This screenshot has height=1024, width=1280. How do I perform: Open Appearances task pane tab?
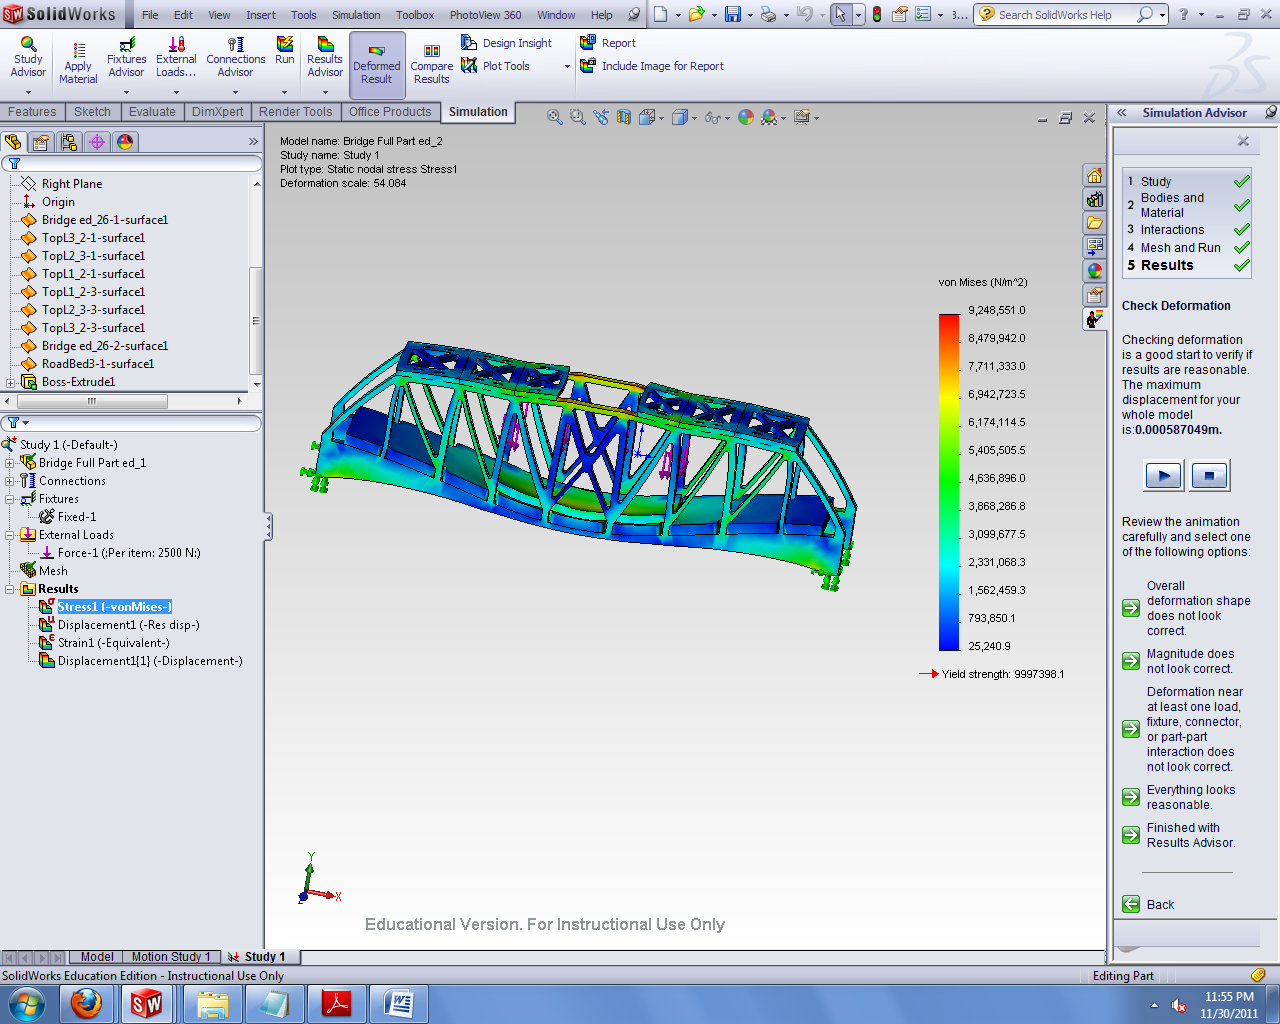click(1095, 270)
